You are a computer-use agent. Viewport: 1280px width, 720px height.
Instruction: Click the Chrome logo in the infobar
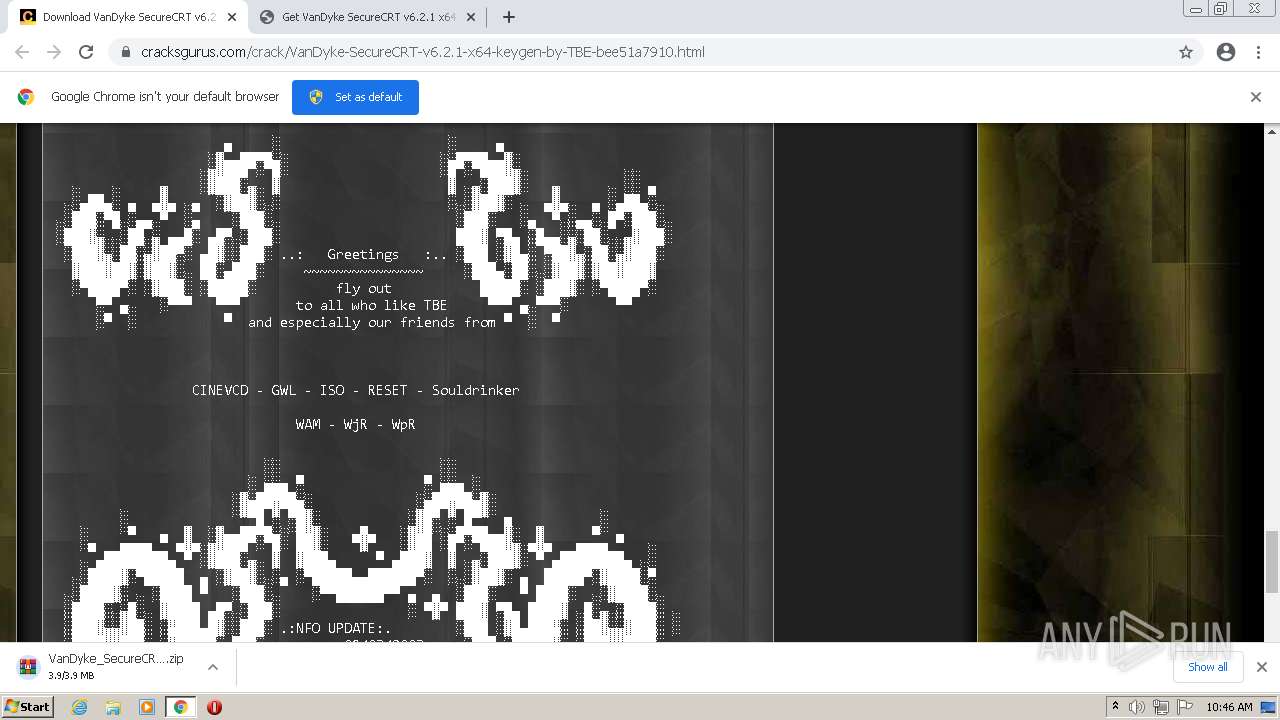tap(26, 97)
